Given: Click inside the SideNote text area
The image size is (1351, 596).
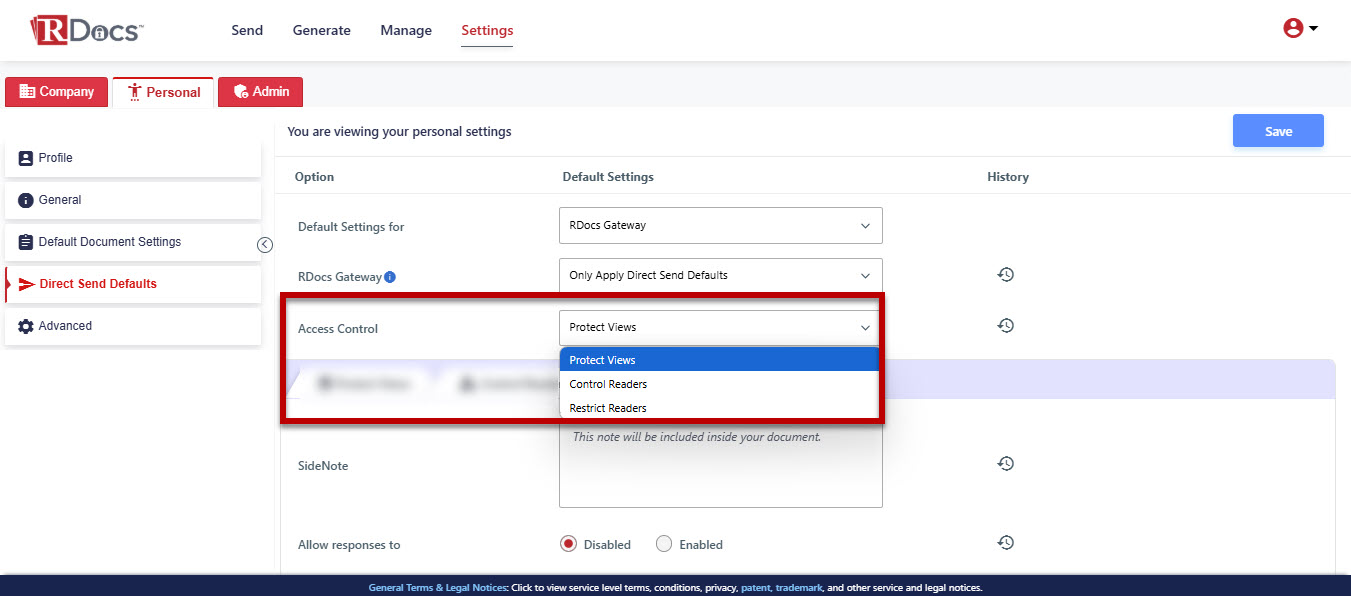Looking at the screenshot, I should click(x=720, y=466).
